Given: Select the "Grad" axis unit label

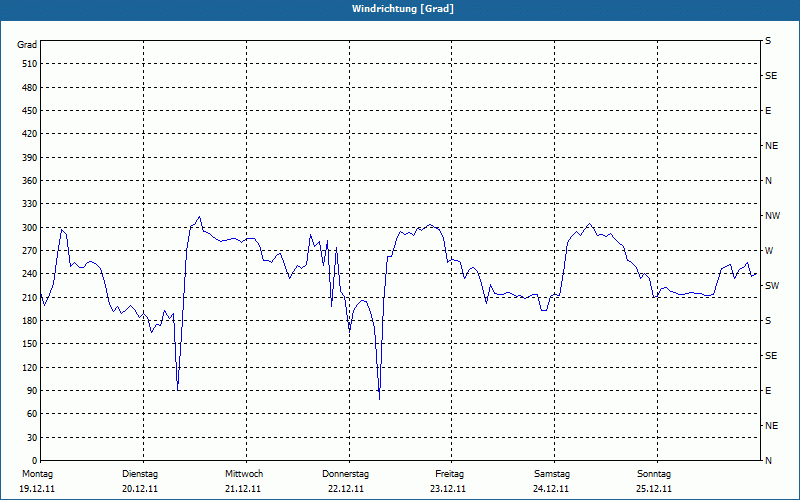Looking at the screenshot, I should 27,45.
